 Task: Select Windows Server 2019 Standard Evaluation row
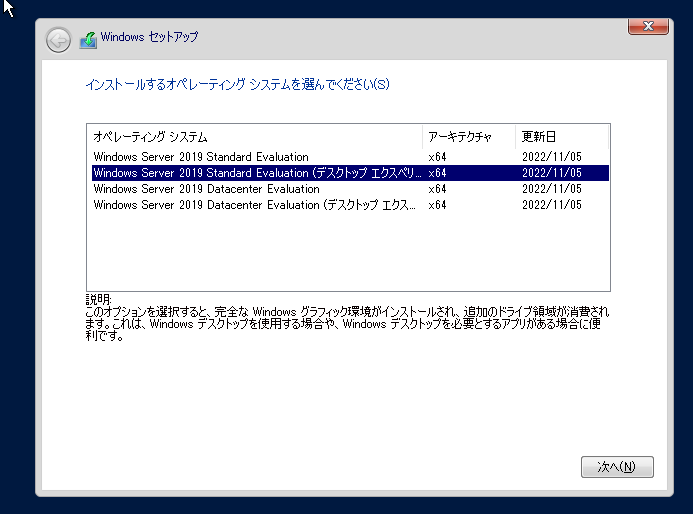tap(350, 157)
